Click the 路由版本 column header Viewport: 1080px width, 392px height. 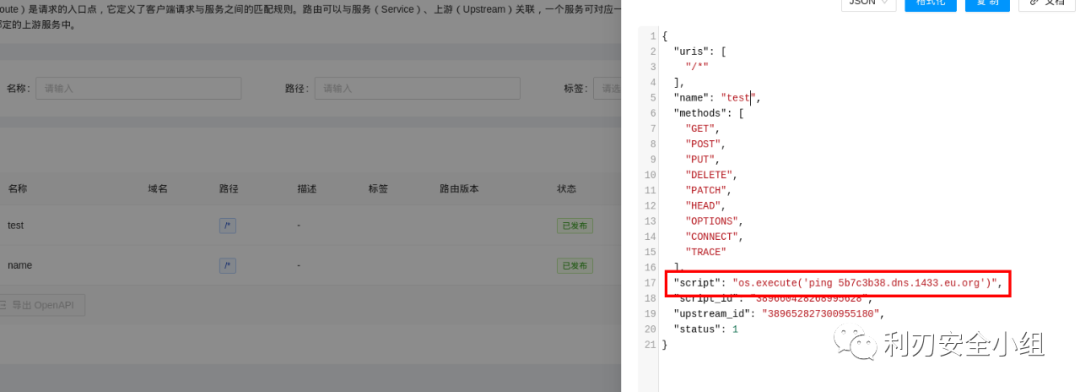459,188
